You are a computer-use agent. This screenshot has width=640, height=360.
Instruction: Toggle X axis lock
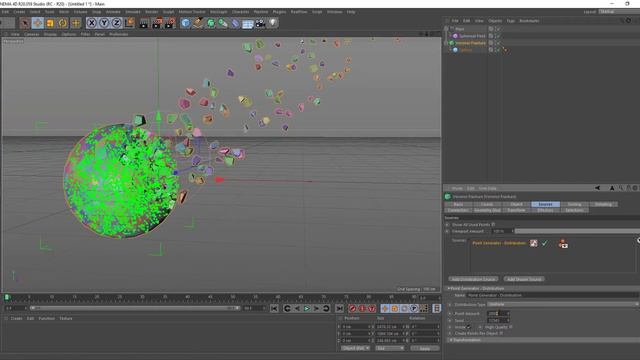pyautogui.click(x=92, y=23)
